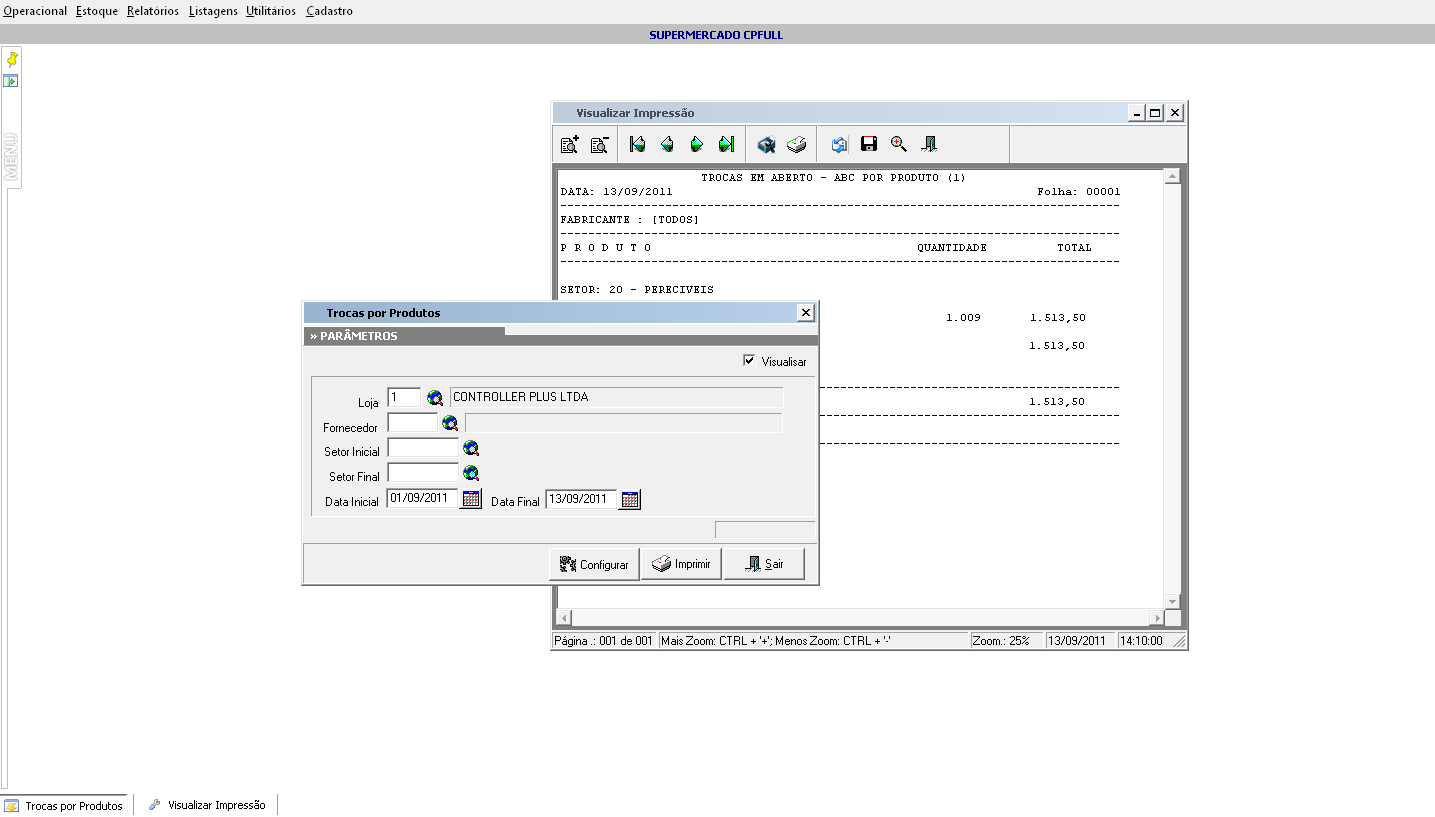Open the Relatórios menu

pos(153,11)
